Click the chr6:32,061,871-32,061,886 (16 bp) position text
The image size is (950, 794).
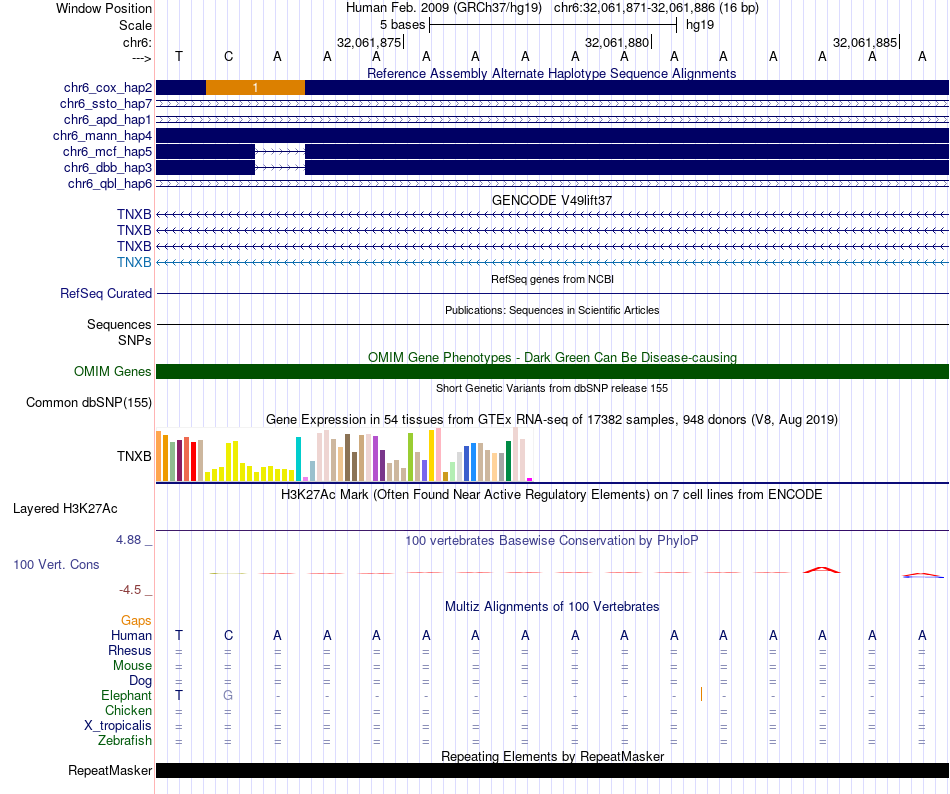click(656, 8)
